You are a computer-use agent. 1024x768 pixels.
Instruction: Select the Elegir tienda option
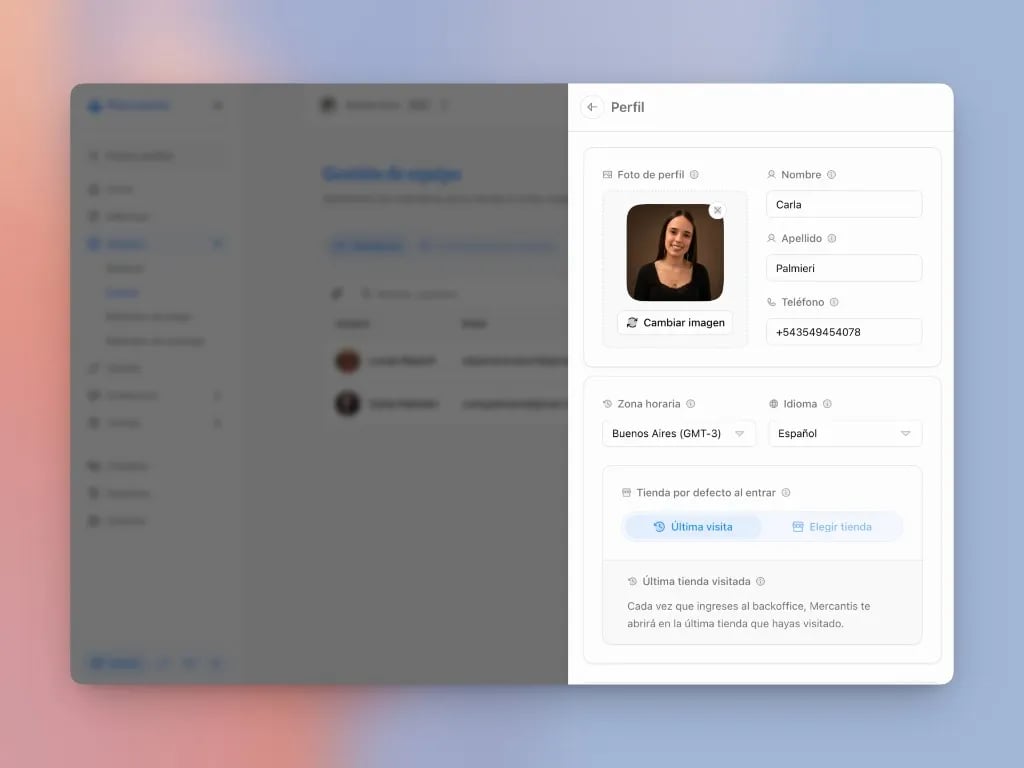pos(832,527)
